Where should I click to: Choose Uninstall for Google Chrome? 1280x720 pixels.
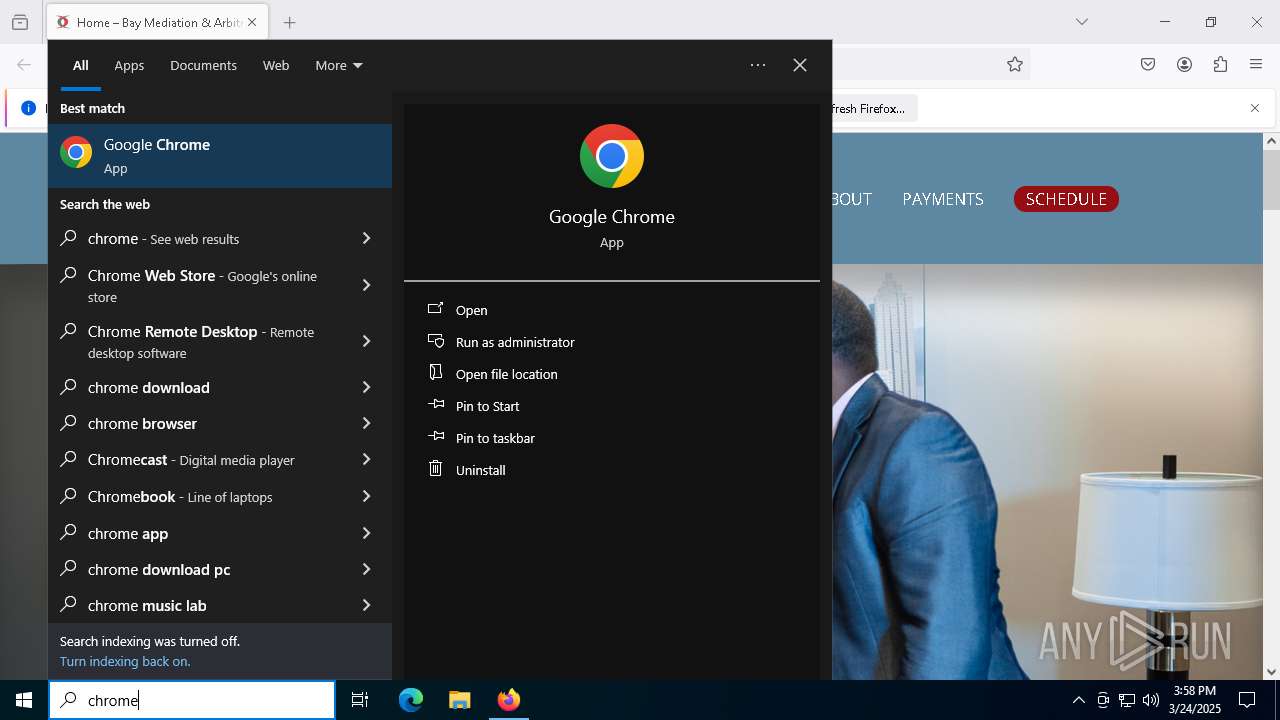(x=481, y=470)
